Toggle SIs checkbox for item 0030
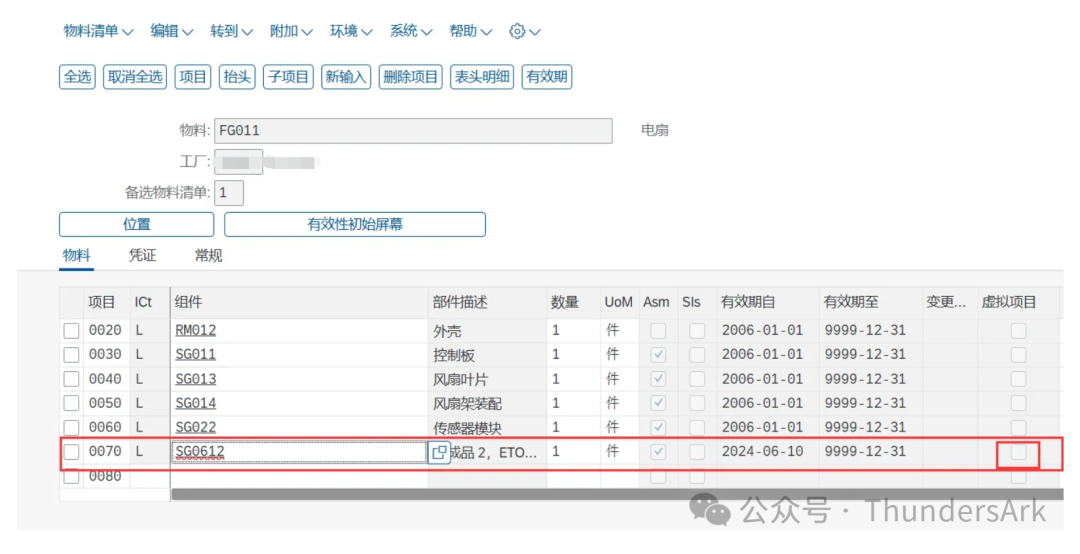Viewport: 1080px width, 554px height. coord(696,355)
